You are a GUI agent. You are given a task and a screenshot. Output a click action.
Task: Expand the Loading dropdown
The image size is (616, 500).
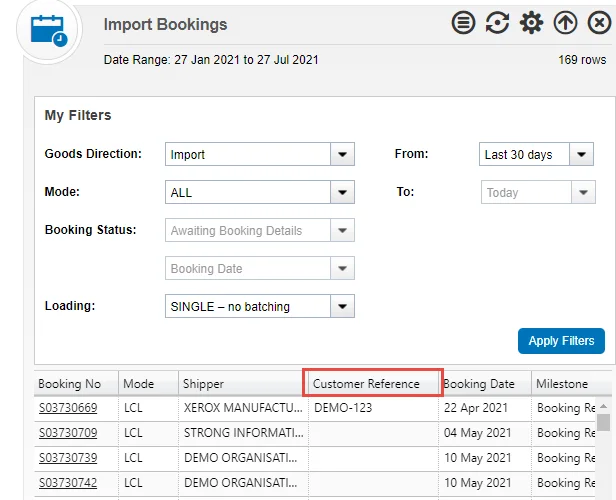tap(342, 307)
